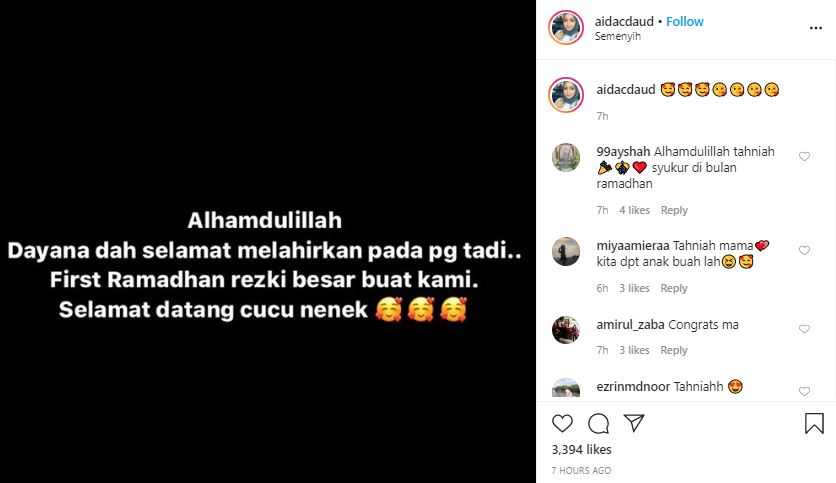Like ezrinmdnoor's comment

(804, 391)
